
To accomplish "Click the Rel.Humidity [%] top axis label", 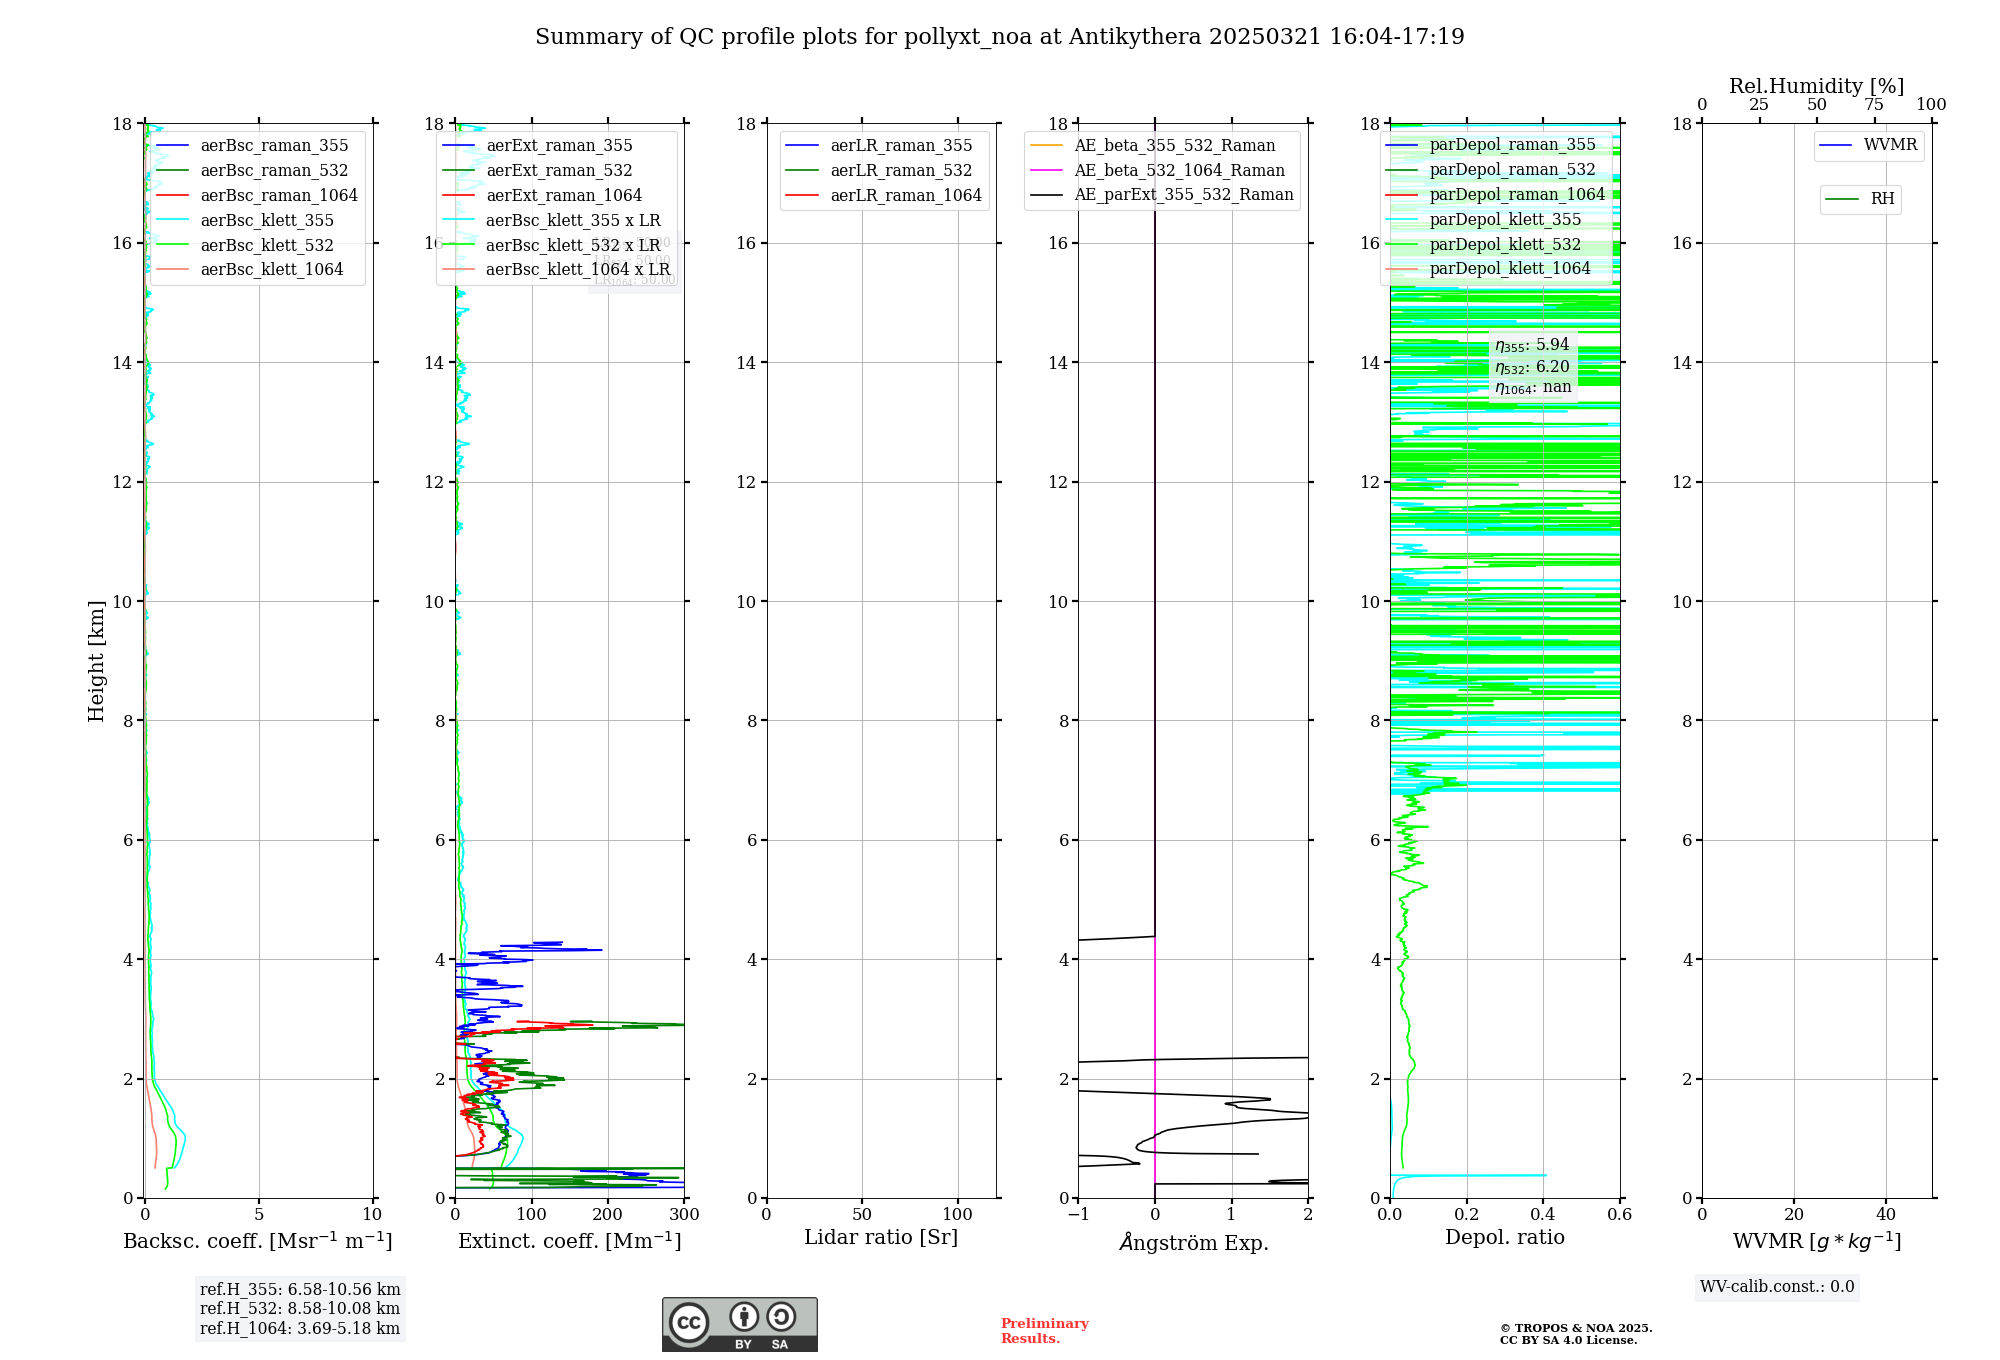I will point(1817,87).
